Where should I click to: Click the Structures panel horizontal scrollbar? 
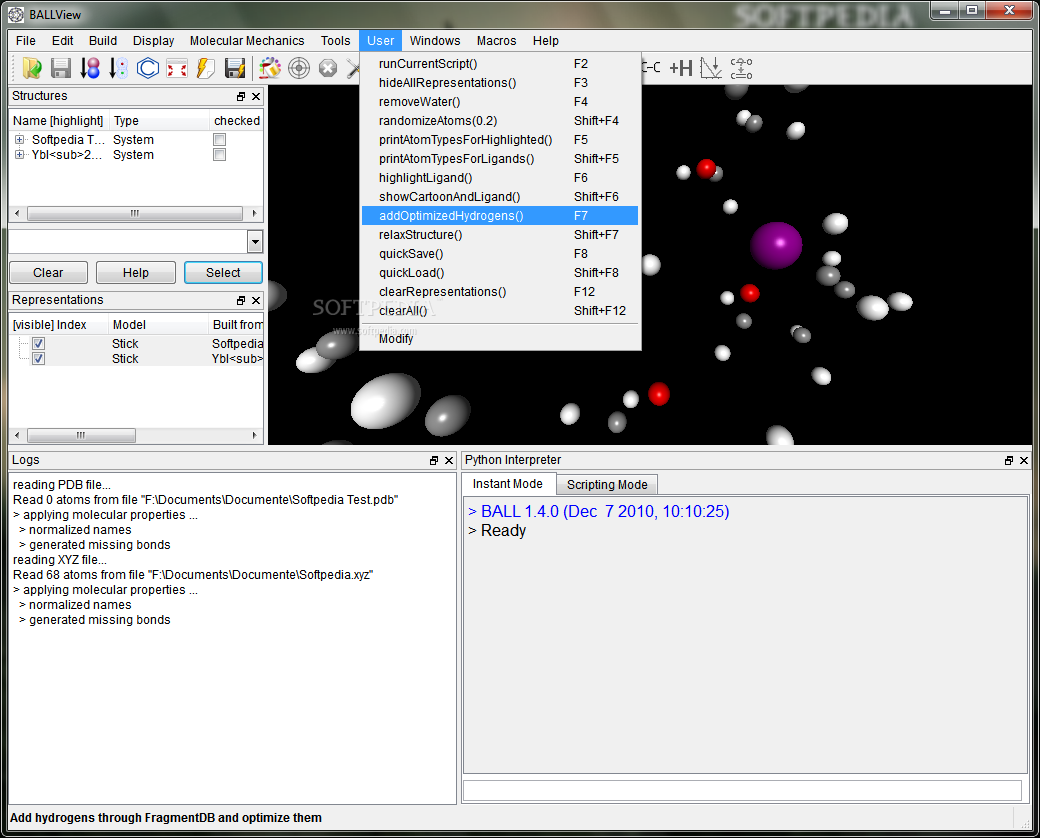(x=136, y=214)
